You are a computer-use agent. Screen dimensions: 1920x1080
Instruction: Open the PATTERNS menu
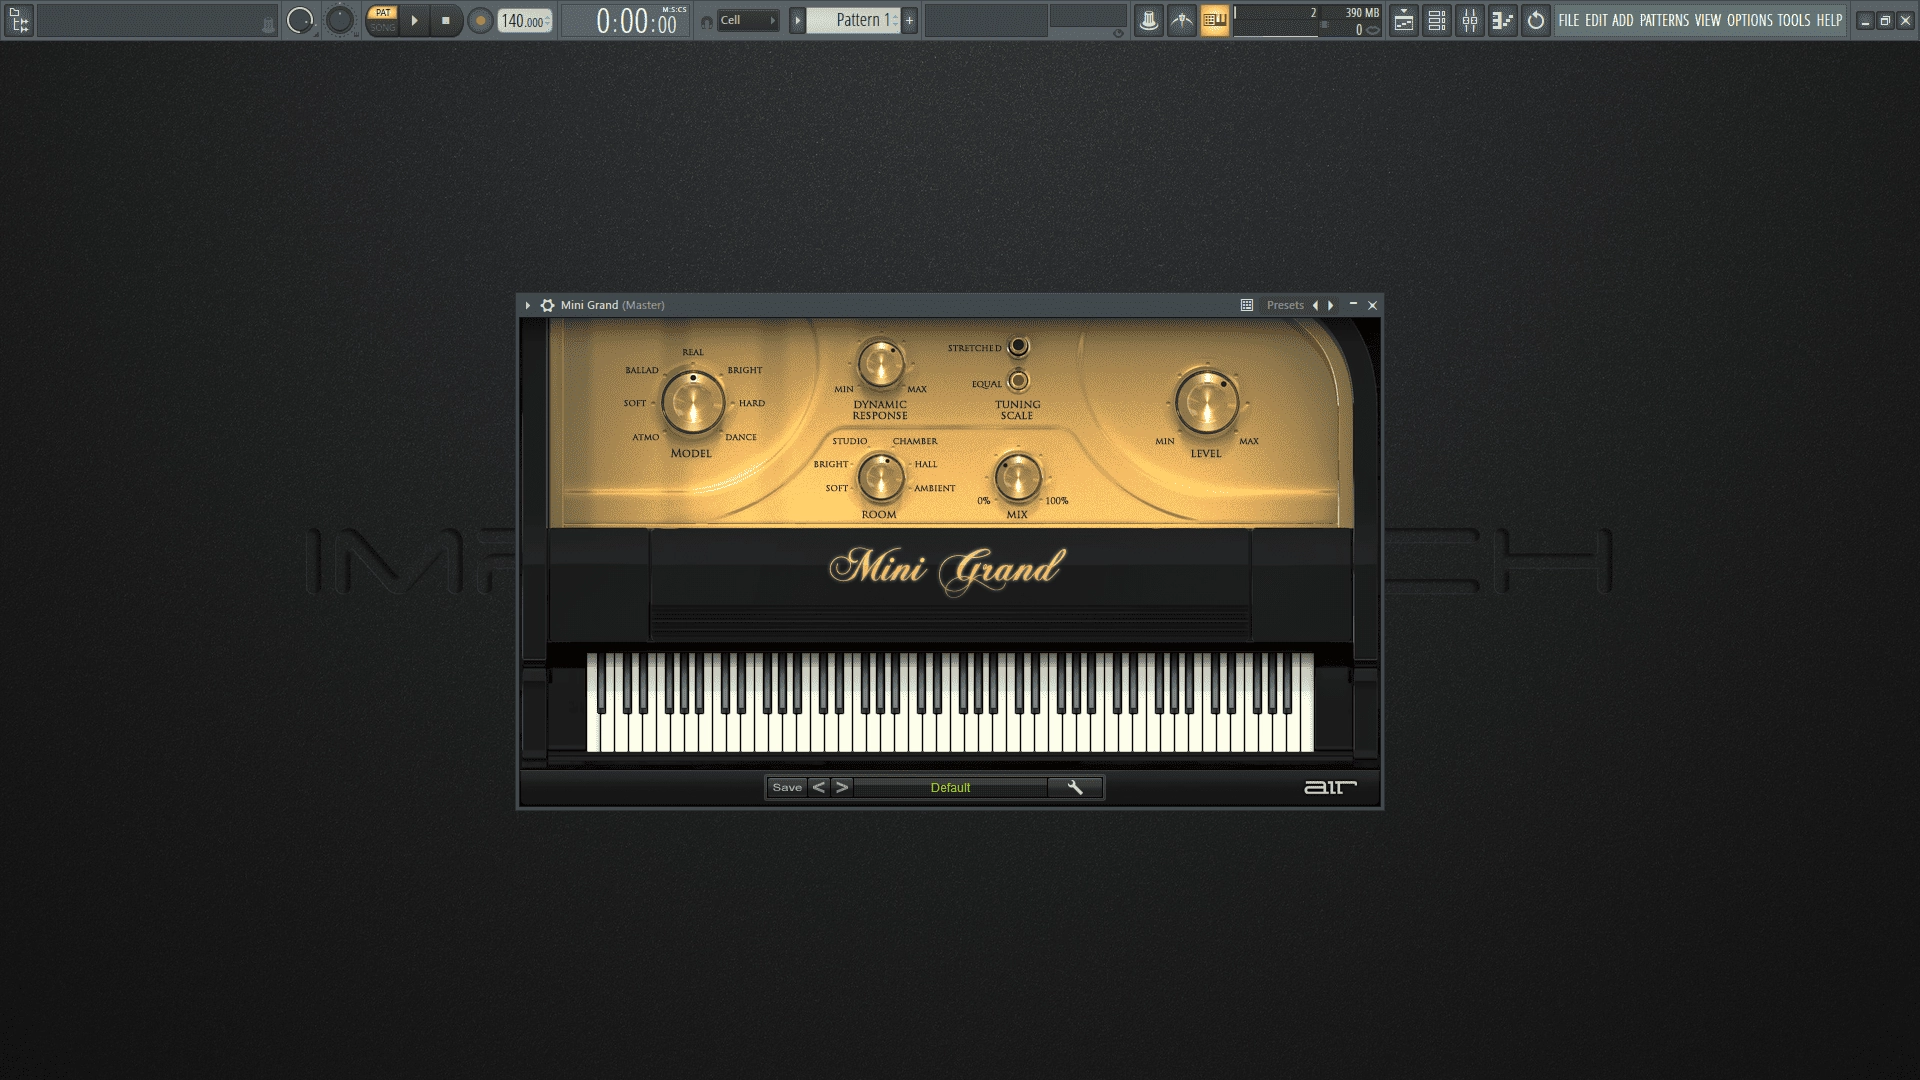pyautogui.click(x=1664, y=20)
